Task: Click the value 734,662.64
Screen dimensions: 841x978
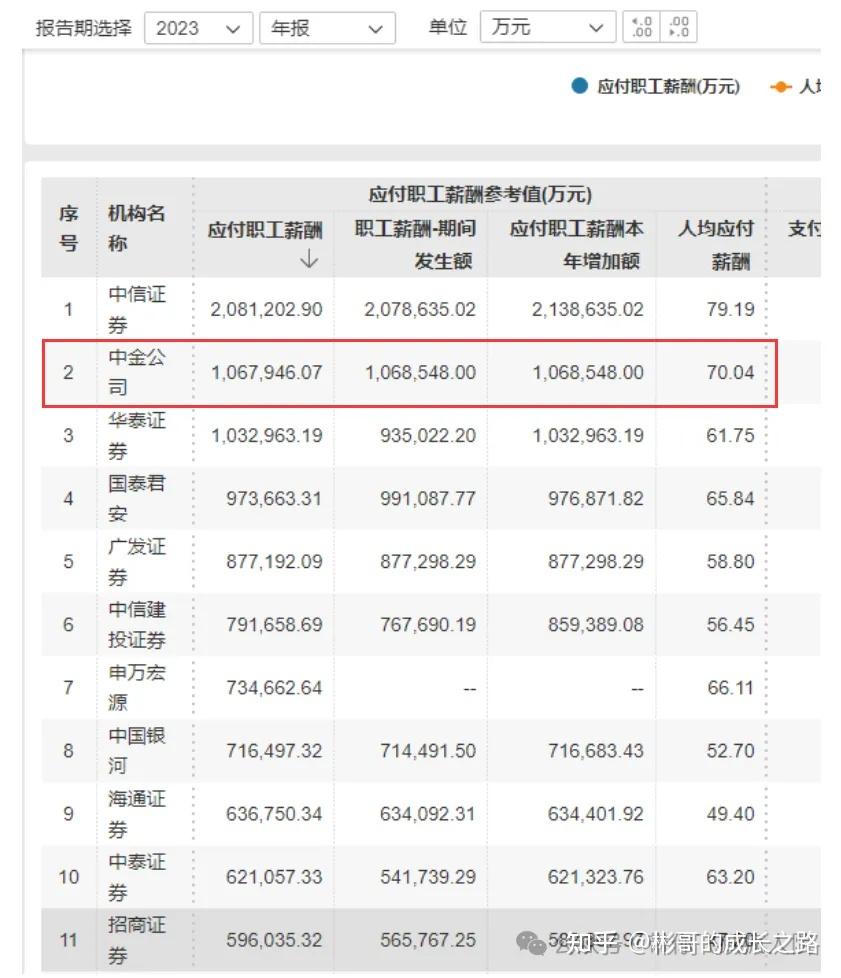Action: click(x=274, y=687)
